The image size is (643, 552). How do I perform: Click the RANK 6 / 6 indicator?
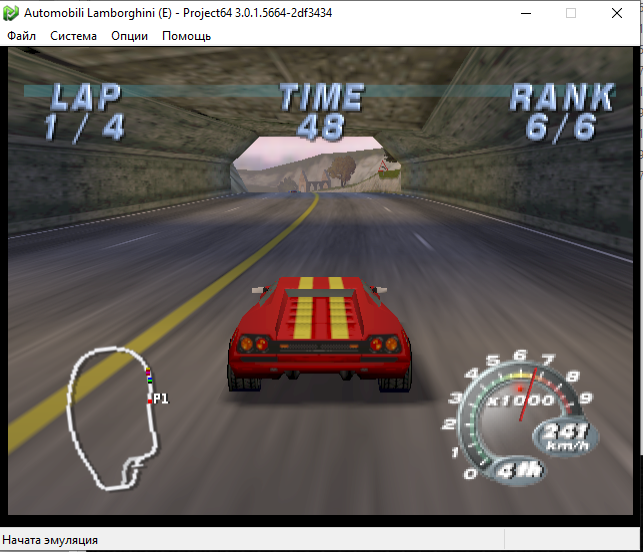561,112
